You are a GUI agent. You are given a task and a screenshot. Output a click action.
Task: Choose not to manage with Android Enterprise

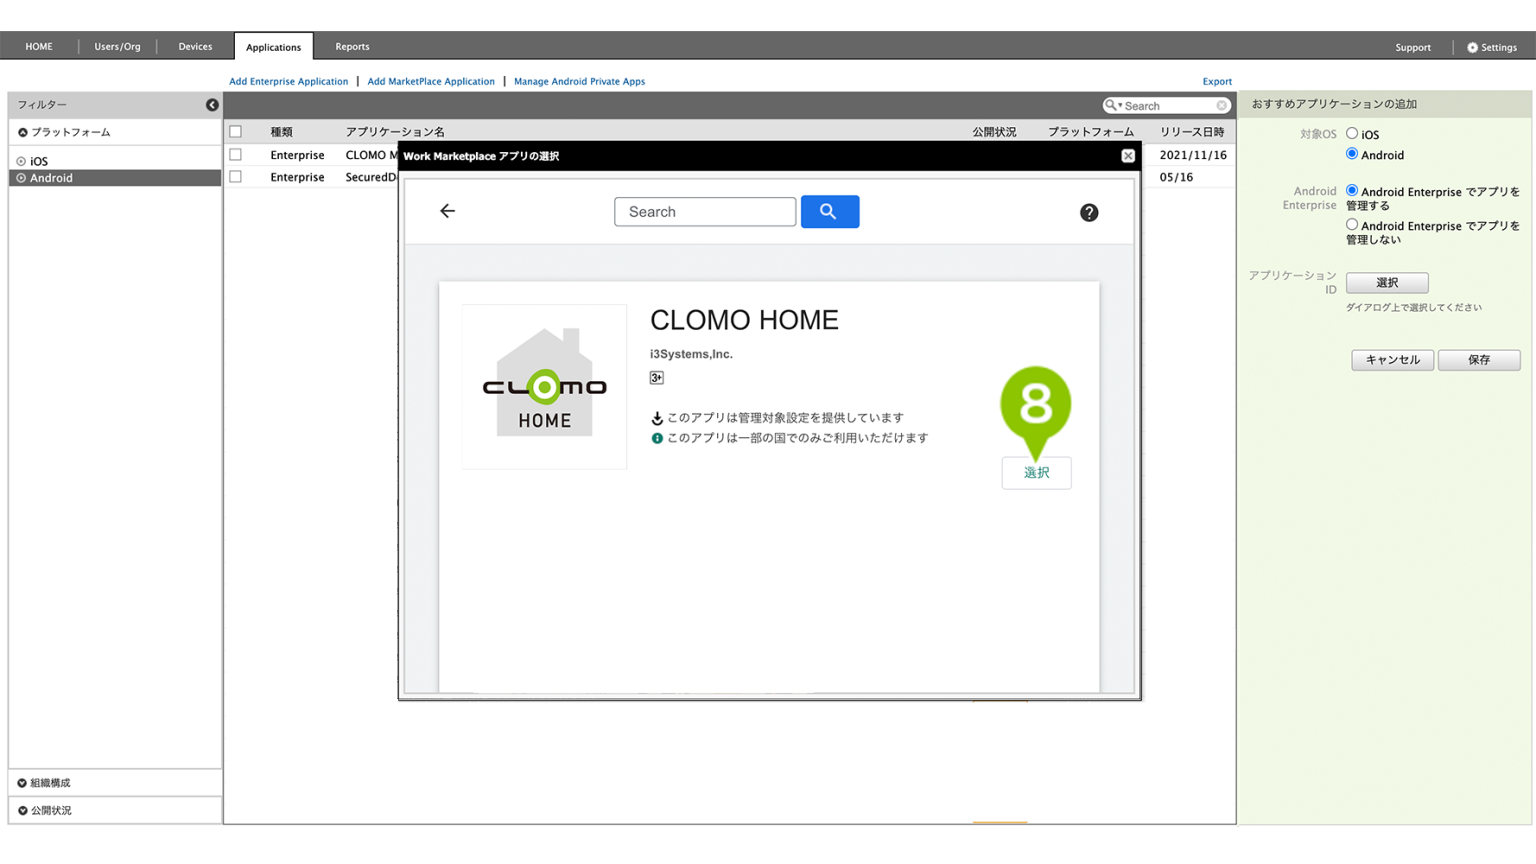tap(1352, 226)
